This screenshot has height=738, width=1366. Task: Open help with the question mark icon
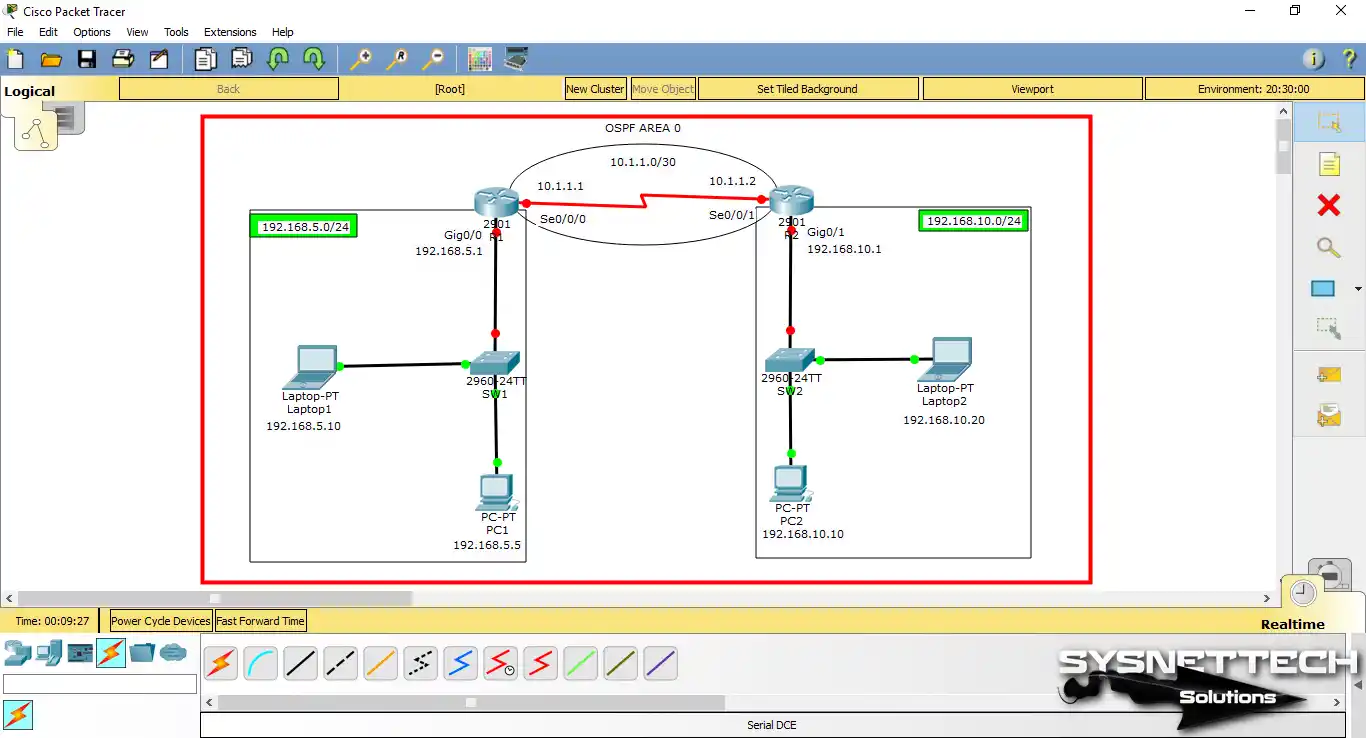click(1348, 59)
